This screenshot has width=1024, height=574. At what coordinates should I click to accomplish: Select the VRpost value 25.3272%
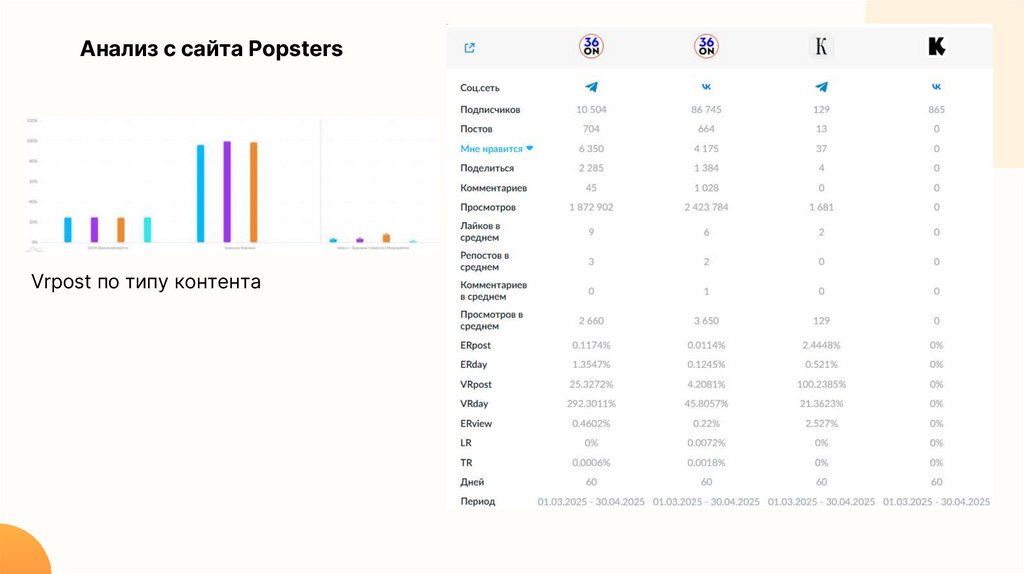(591, 385)
